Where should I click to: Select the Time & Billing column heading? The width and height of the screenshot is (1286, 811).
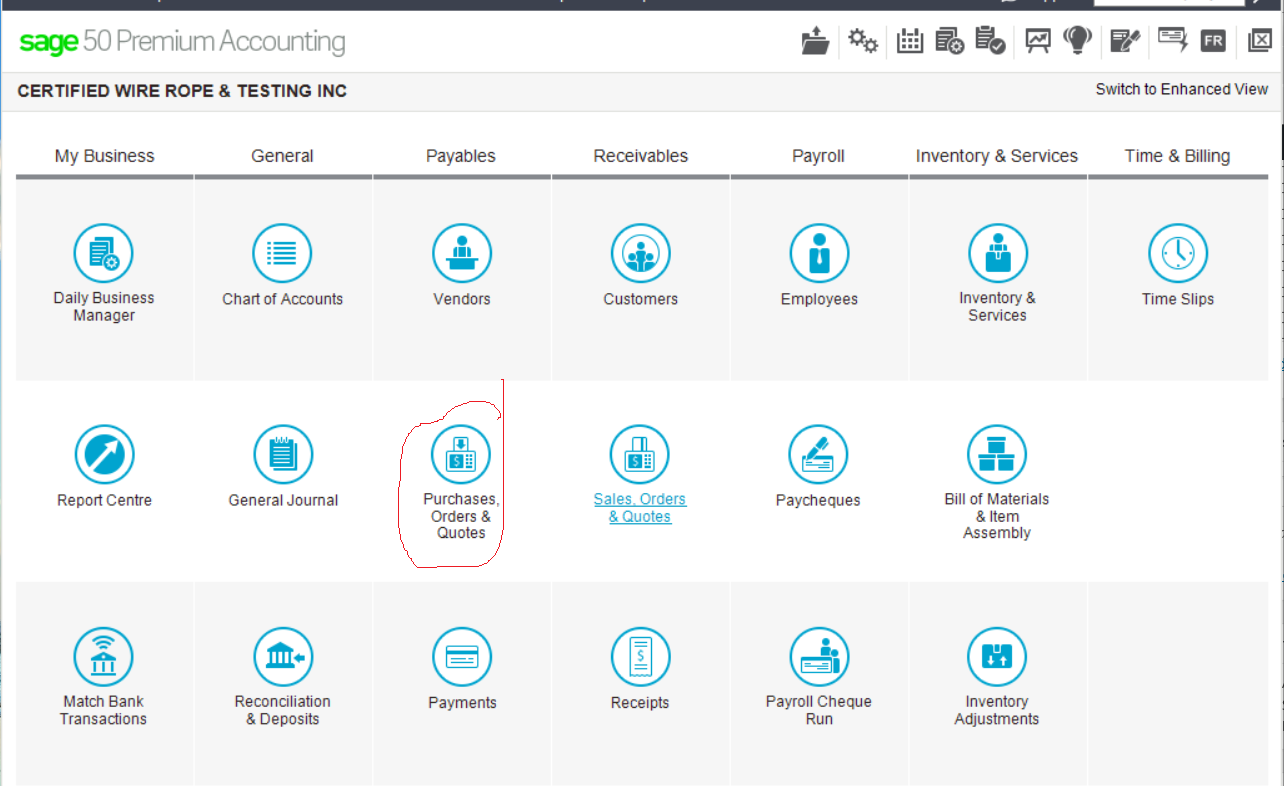click(x=1178, y=156)
